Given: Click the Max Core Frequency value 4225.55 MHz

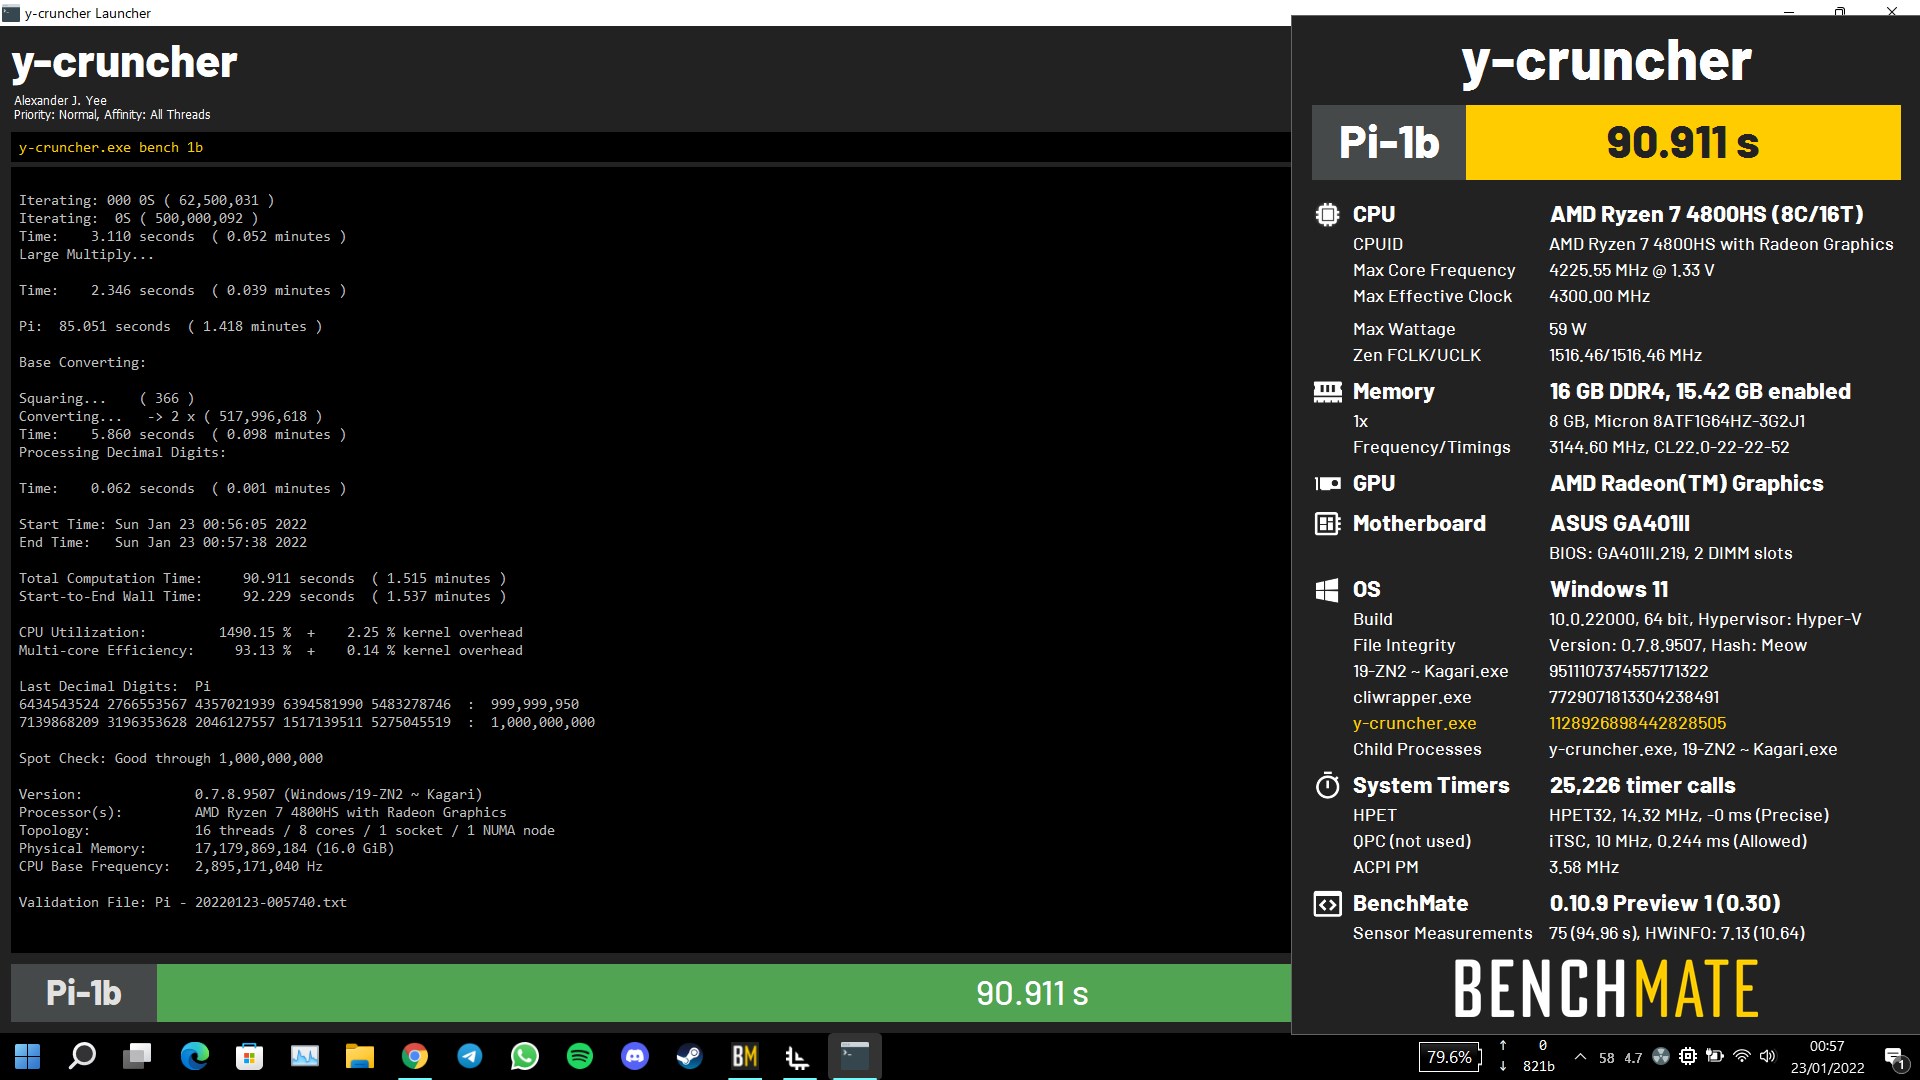Looking at the screenshot, I should (1631, 270).
